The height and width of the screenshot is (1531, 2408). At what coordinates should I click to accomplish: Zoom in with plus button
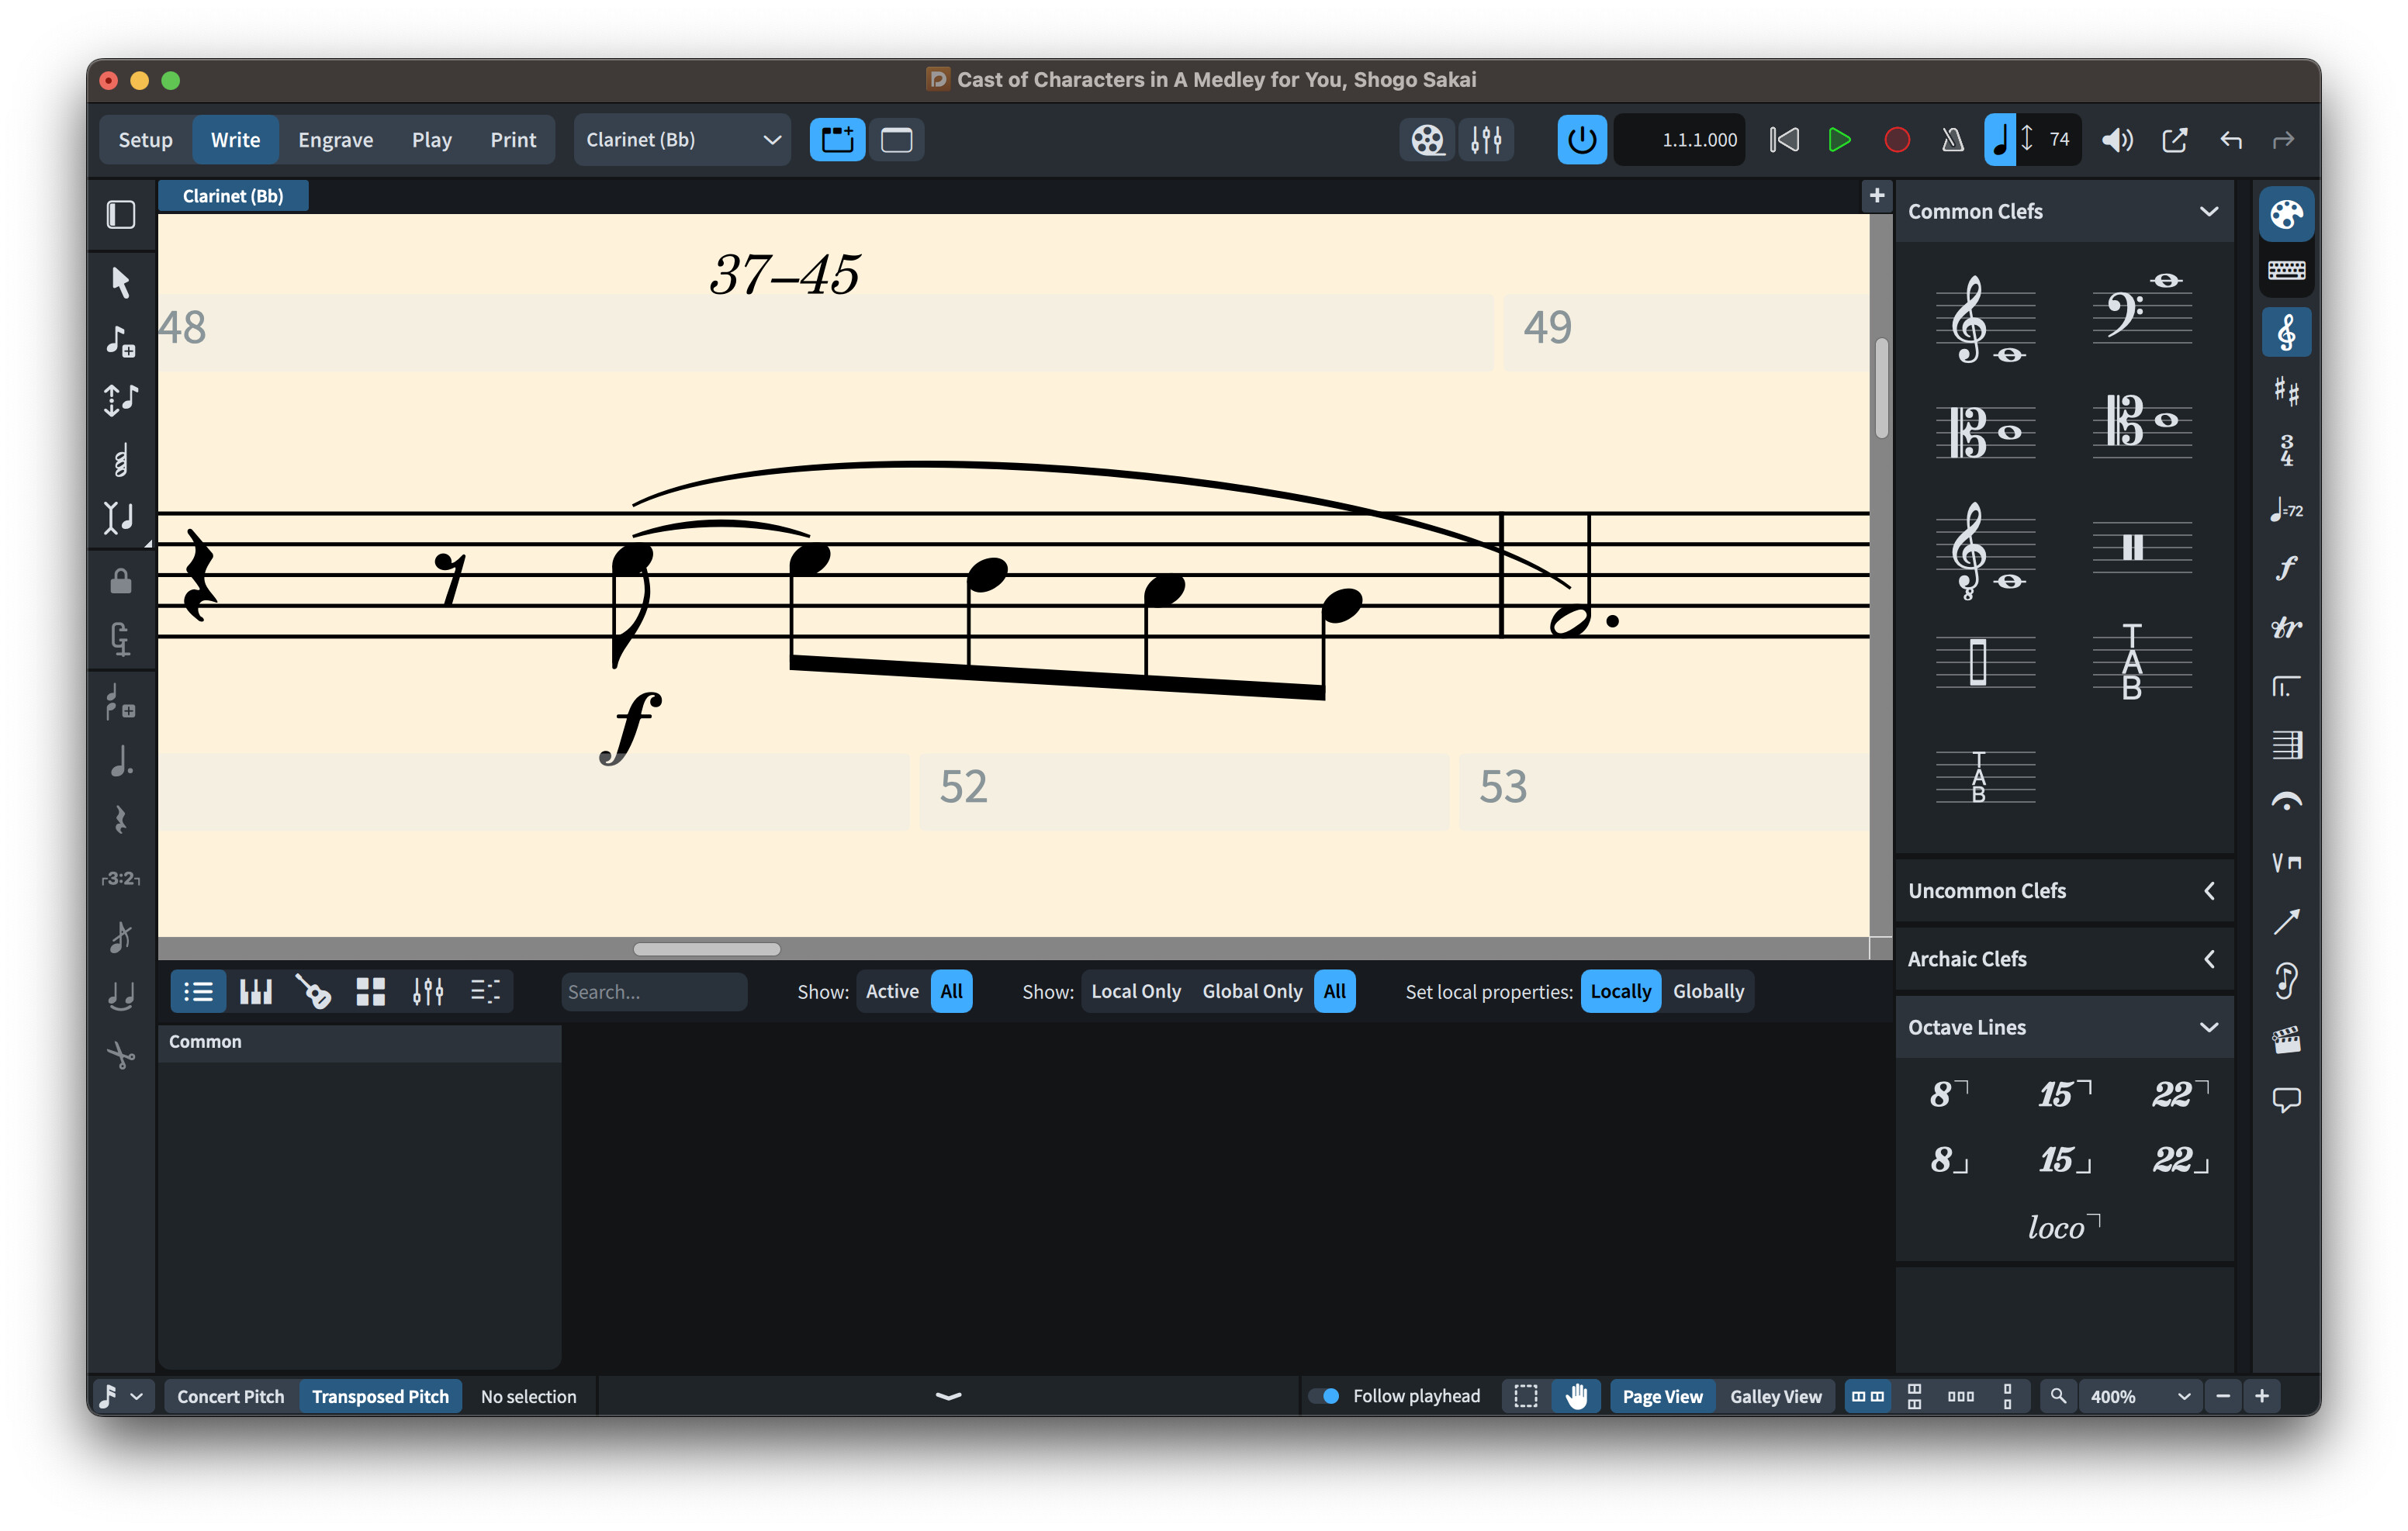click(2262, 1396)
